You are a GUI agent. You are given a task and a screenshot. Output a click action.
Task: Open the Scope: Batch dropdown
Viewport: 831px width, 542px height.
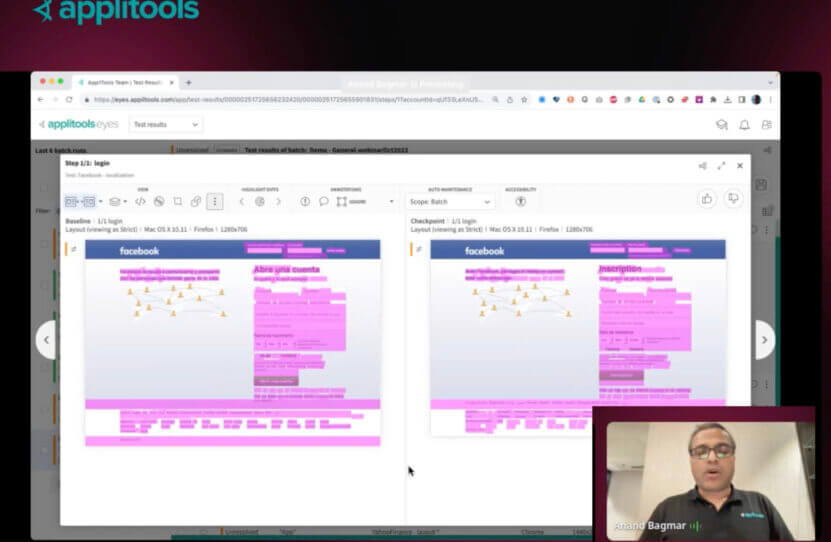pyautogui.click(x=450, y=202)
